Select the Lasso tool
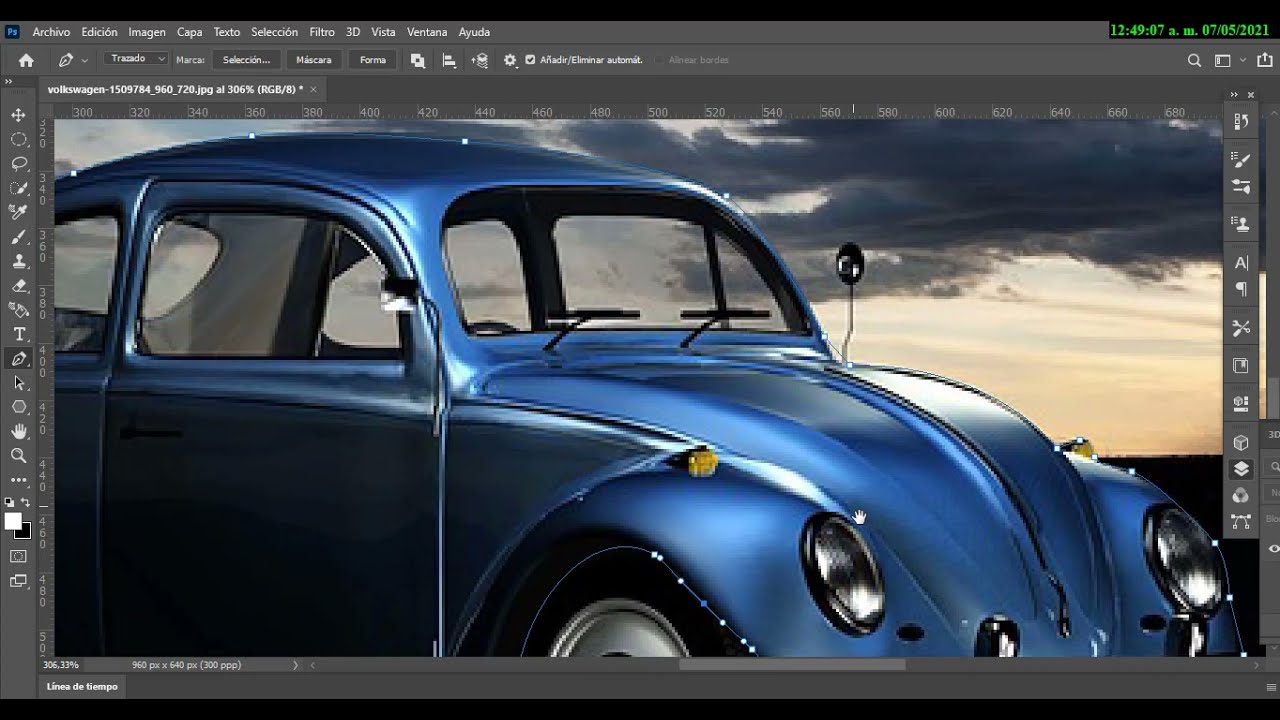Viewport: 1280px width, 720px height. (x=19, y=163)
